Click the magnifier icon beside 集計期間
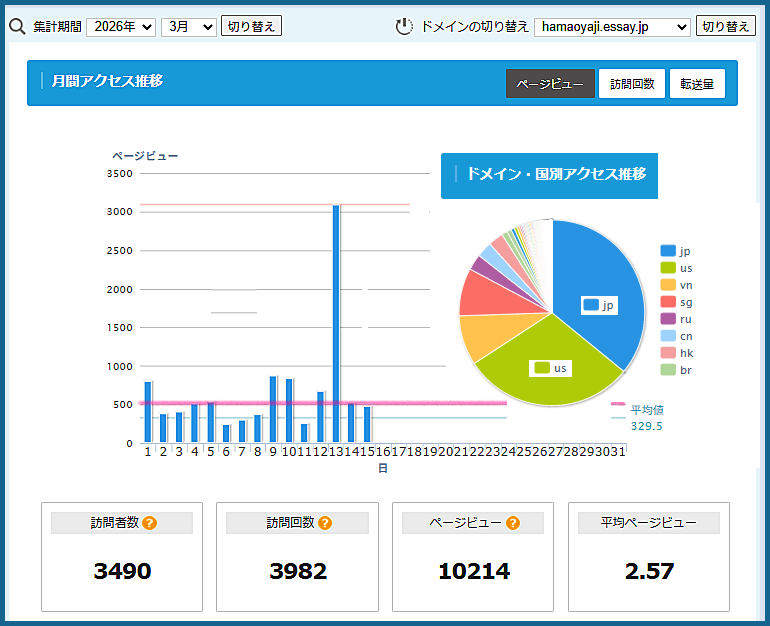Screen dimensions: 770x626 coord(17,26)
